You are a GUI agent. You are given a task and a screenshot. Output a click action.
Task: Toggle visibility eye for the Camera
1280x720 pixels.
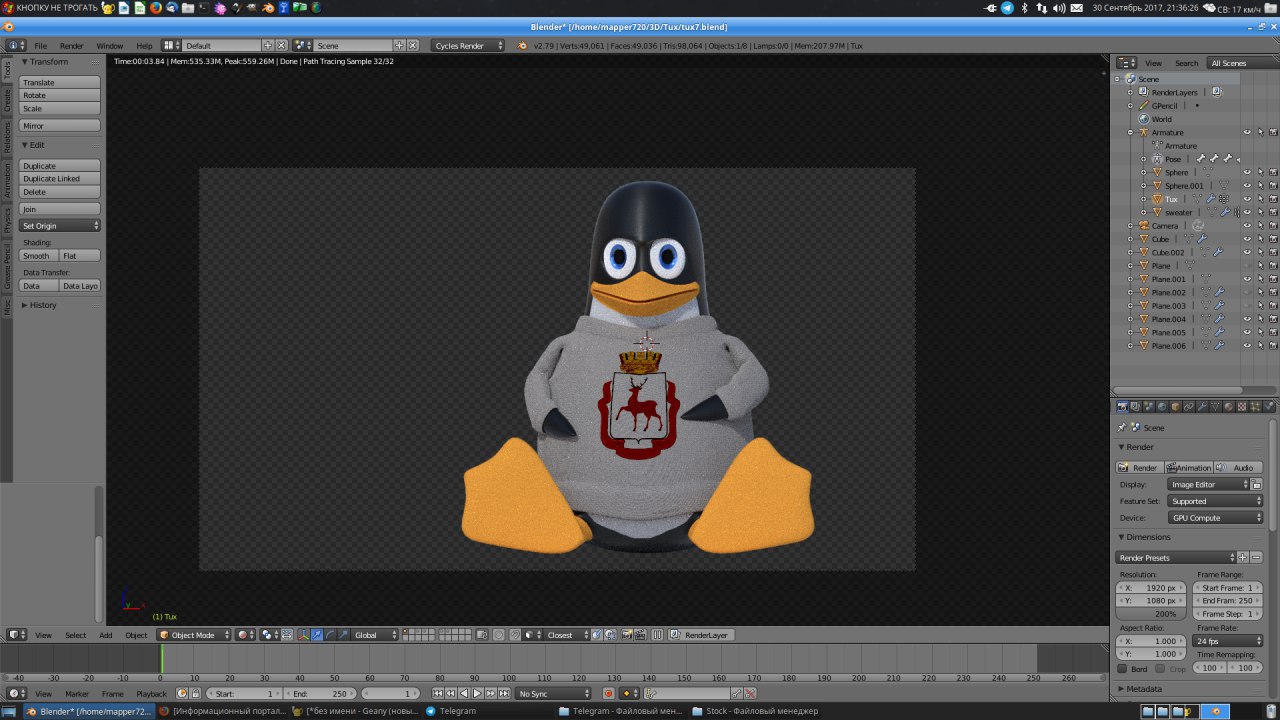pyautogui.click(x=1247, y=226)
